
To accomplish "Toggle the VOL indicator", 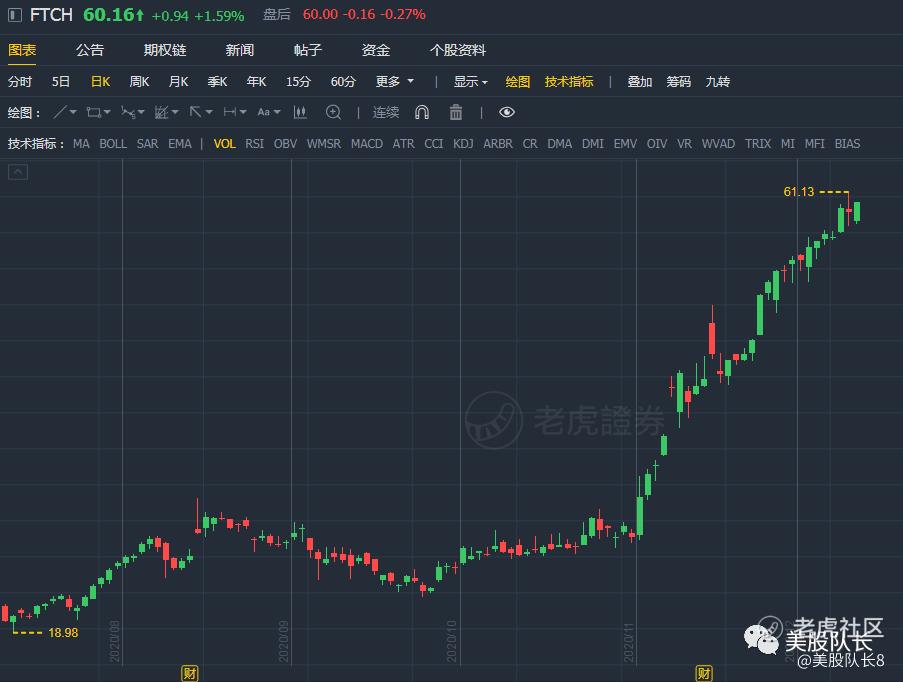I will 225,143.
